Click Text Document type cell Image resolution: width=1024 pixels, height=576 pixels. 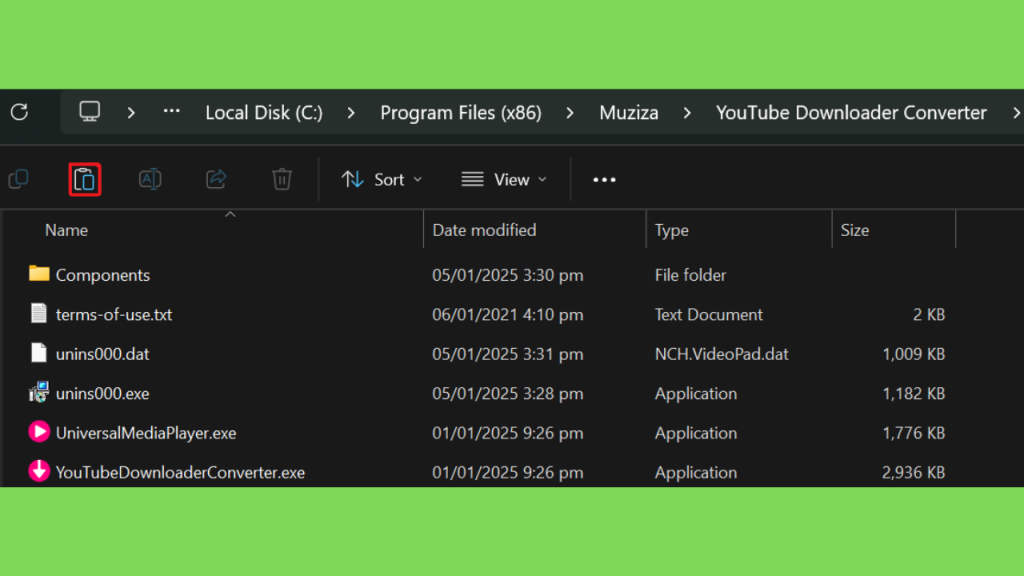pos(709,315)
